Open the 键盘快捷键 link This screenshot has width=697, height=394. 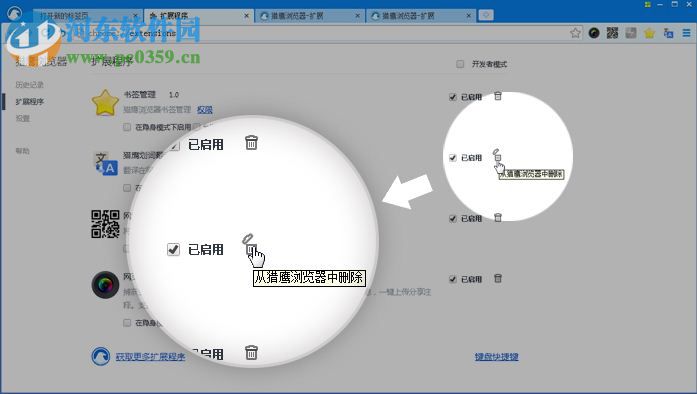pos(497,357)
